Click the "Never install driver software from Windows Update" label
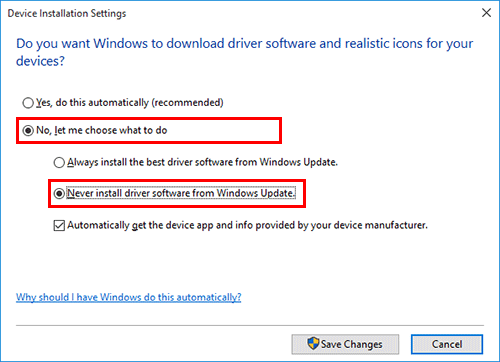This screenshot has width=500, height=362. [x=181, y=193]
